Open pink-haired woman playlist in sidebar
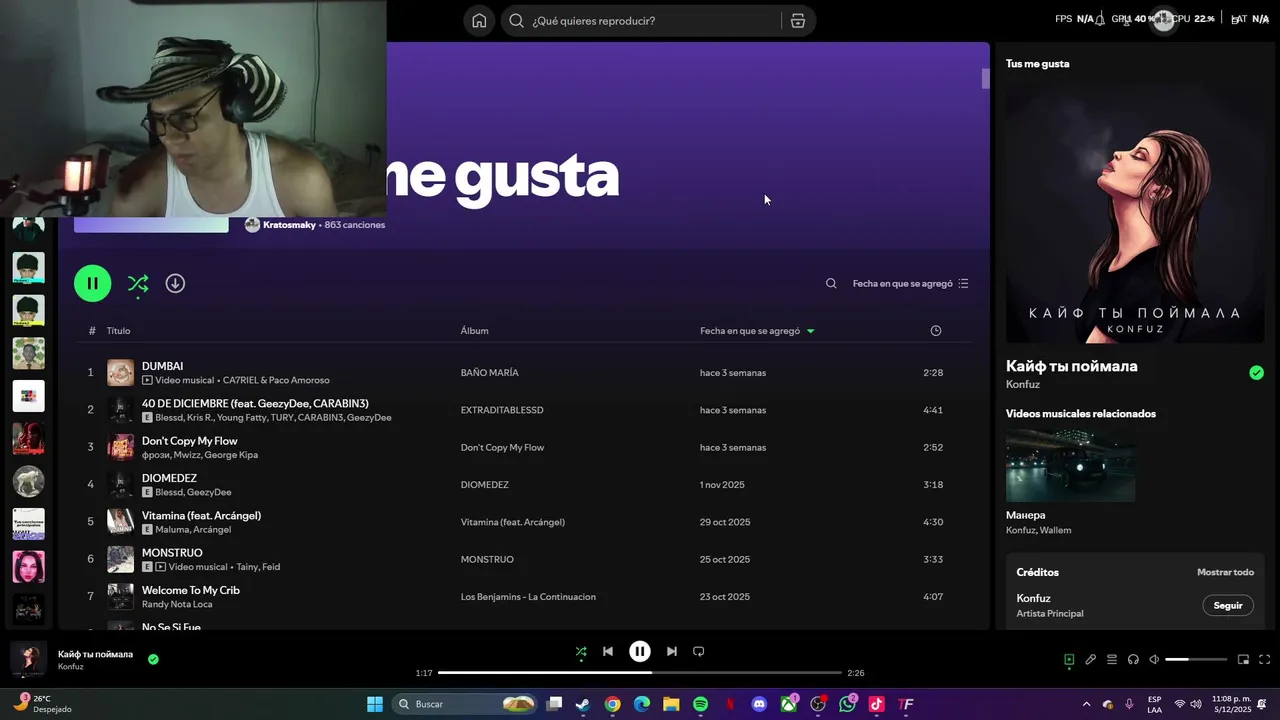Screen dimensions: 1280x720 coord(28,567)
